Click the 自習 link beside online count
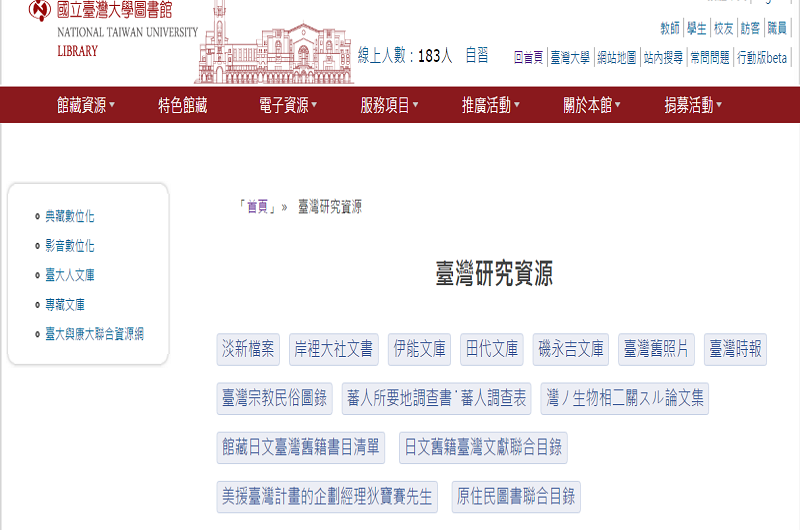The width and height of the screenshot is (800, 530). click(477, 55)
